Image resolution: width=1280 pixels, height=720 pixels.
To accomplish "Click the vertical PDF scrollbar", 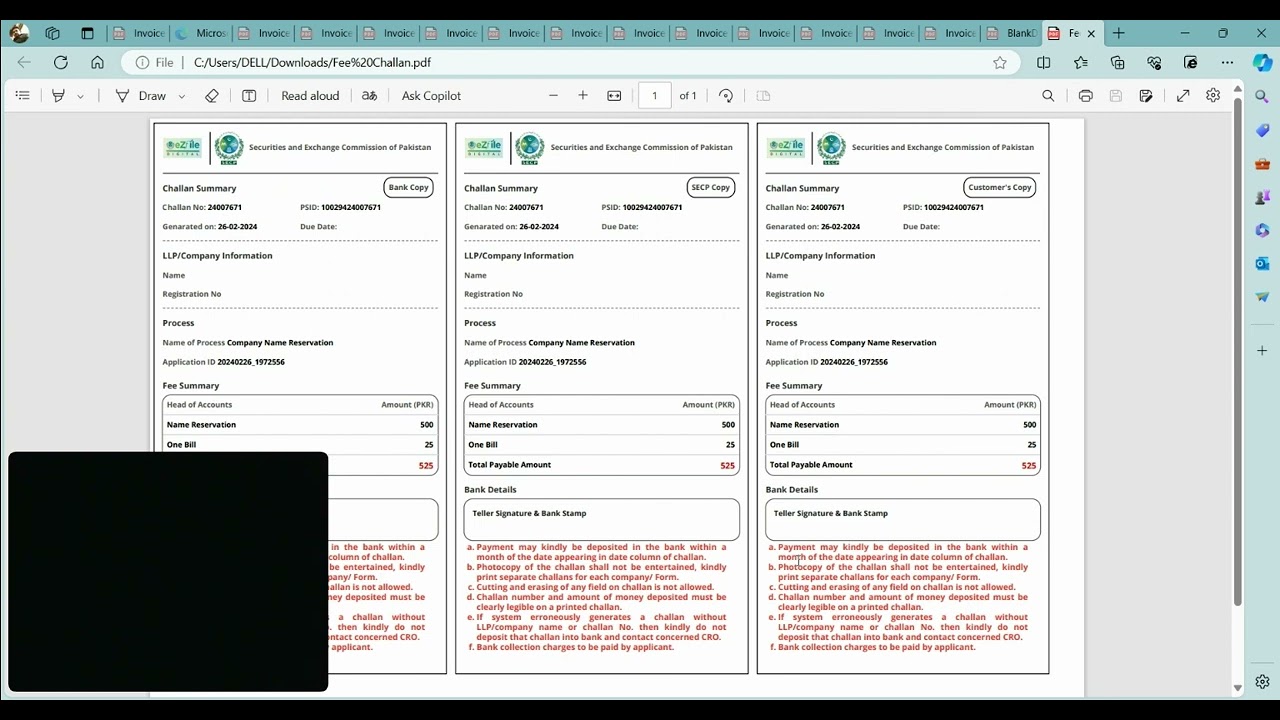I will pyautogui.click(x=1237, y=351).
